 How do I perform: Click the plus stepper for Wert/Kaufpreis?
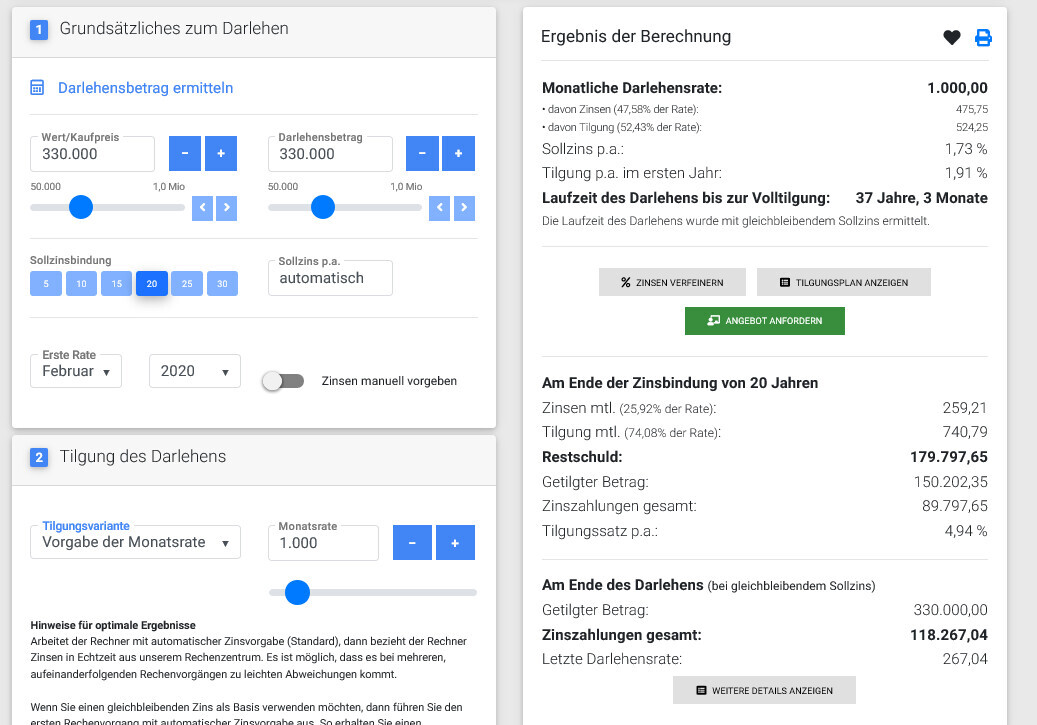click(x=220, y=153)
